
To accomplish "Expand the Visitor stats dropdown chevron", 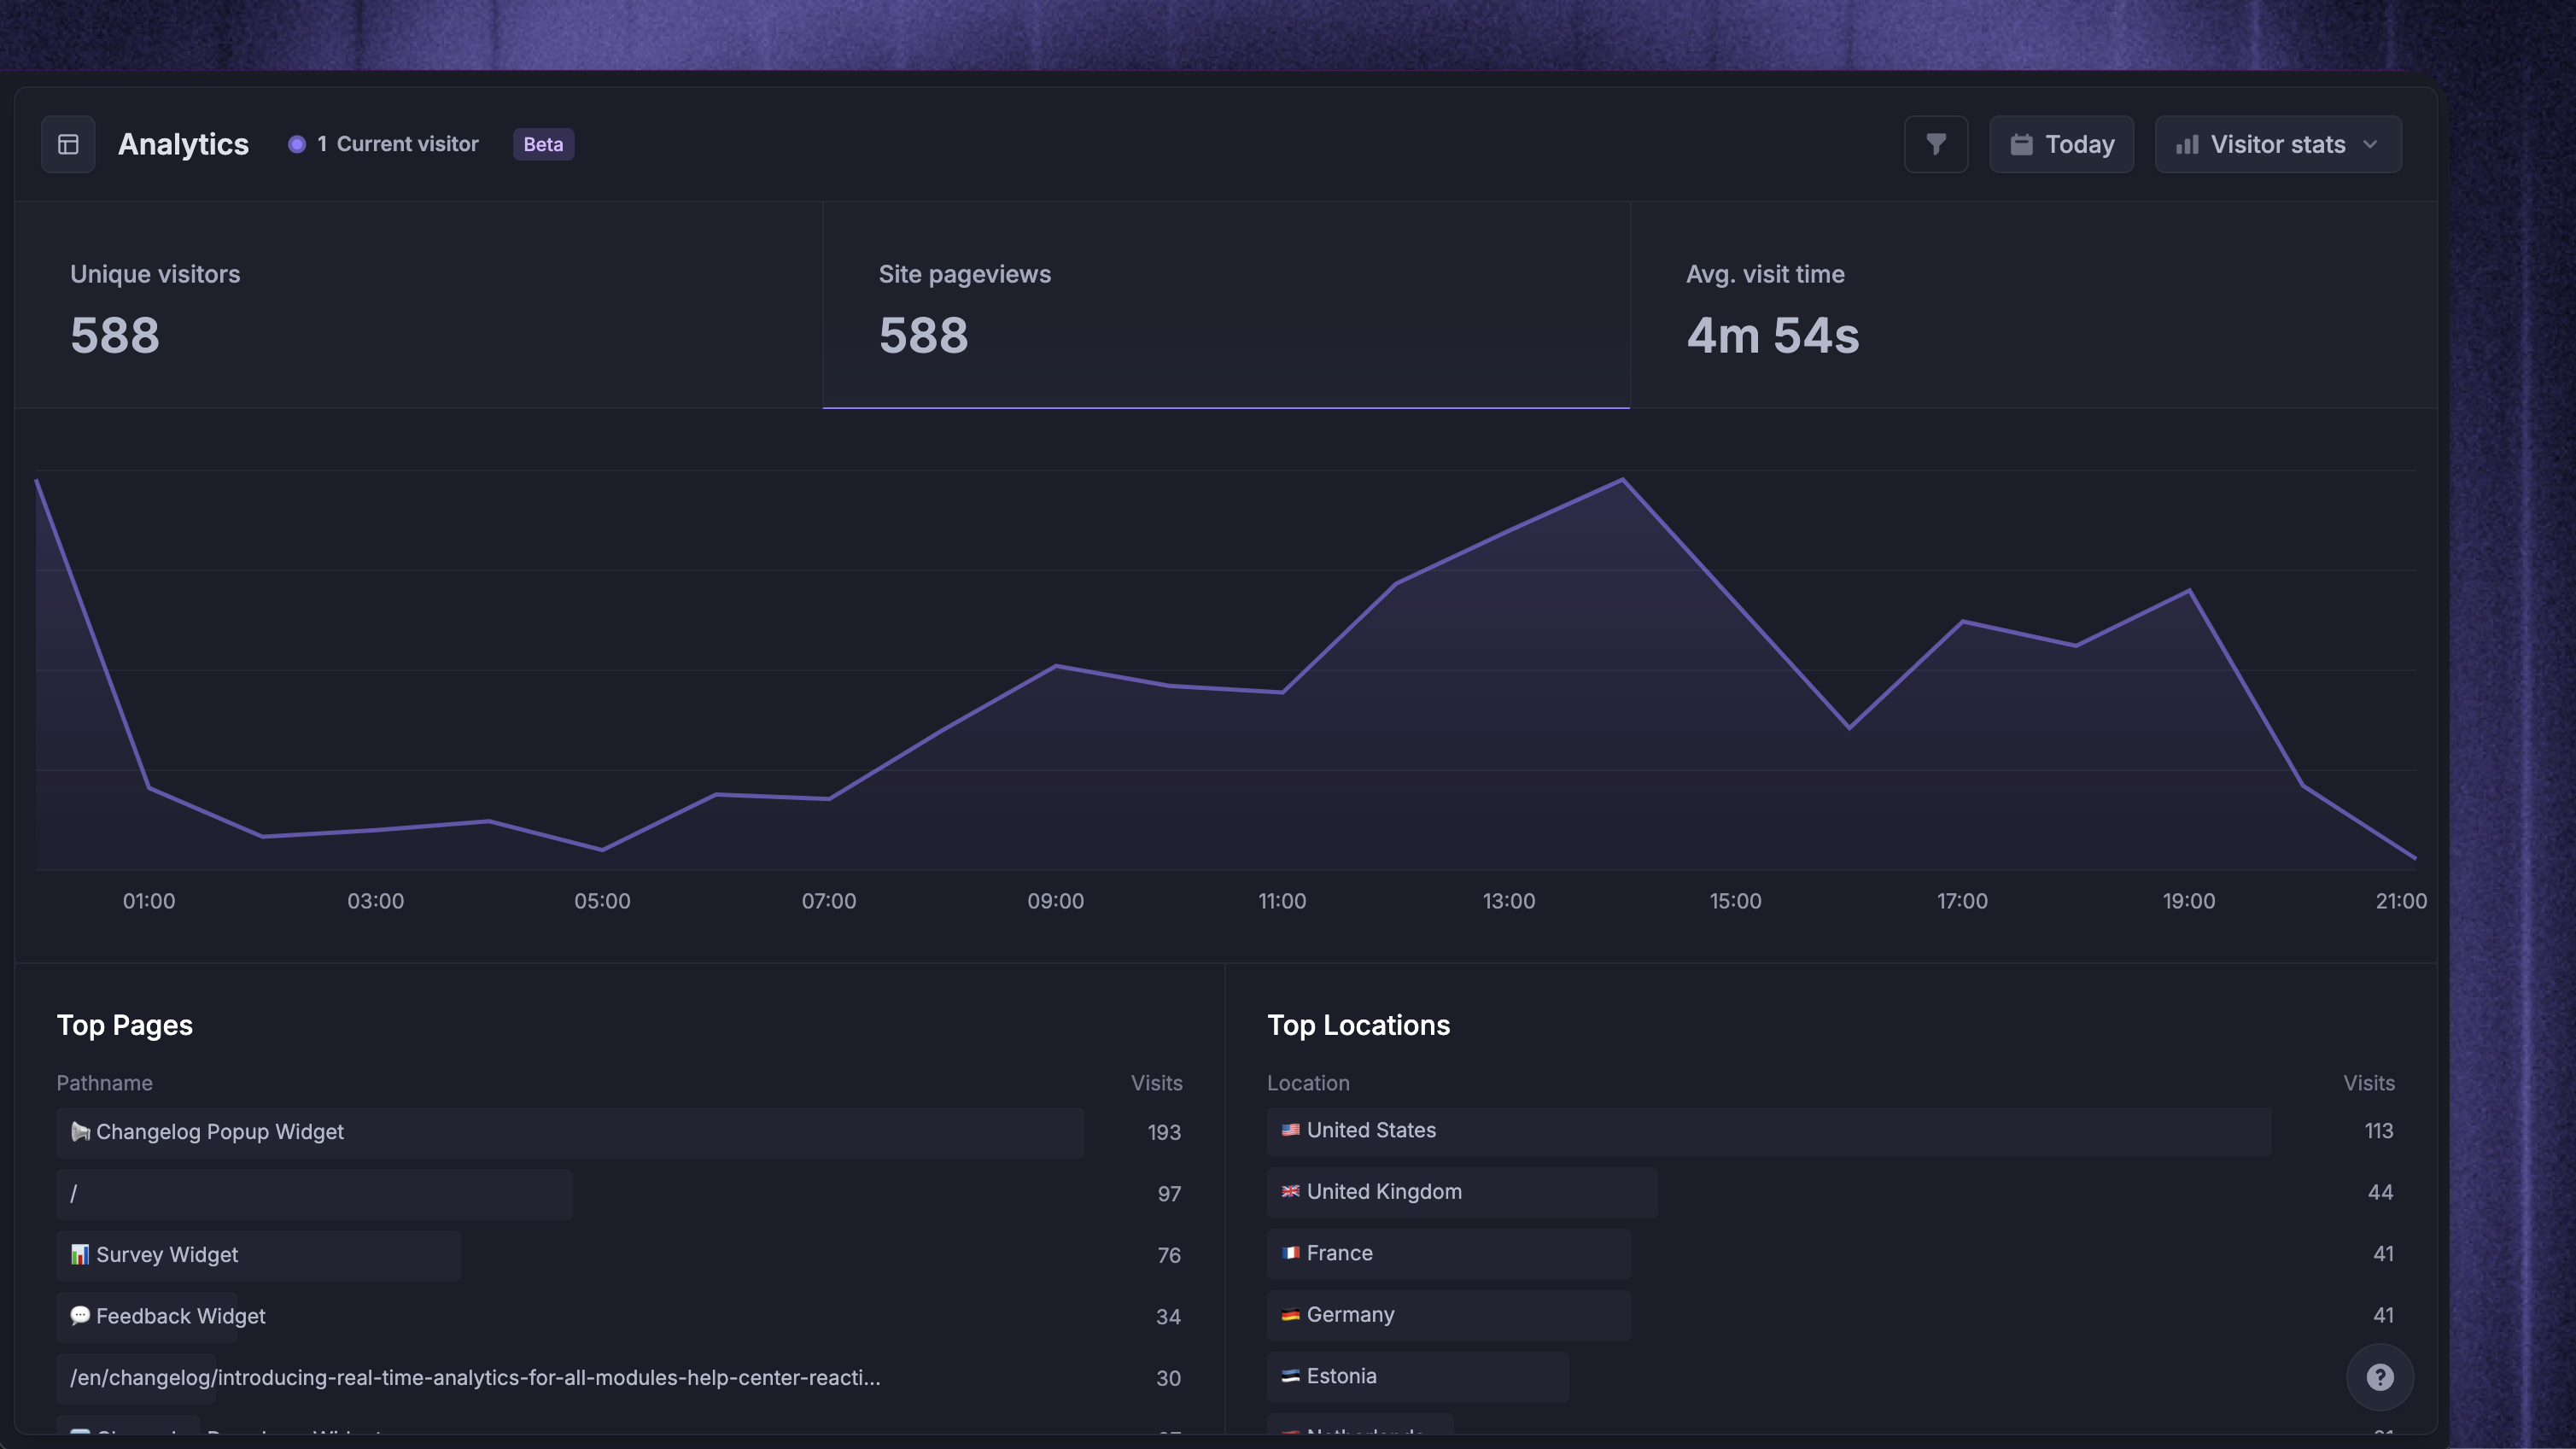I will (2370, 145).
